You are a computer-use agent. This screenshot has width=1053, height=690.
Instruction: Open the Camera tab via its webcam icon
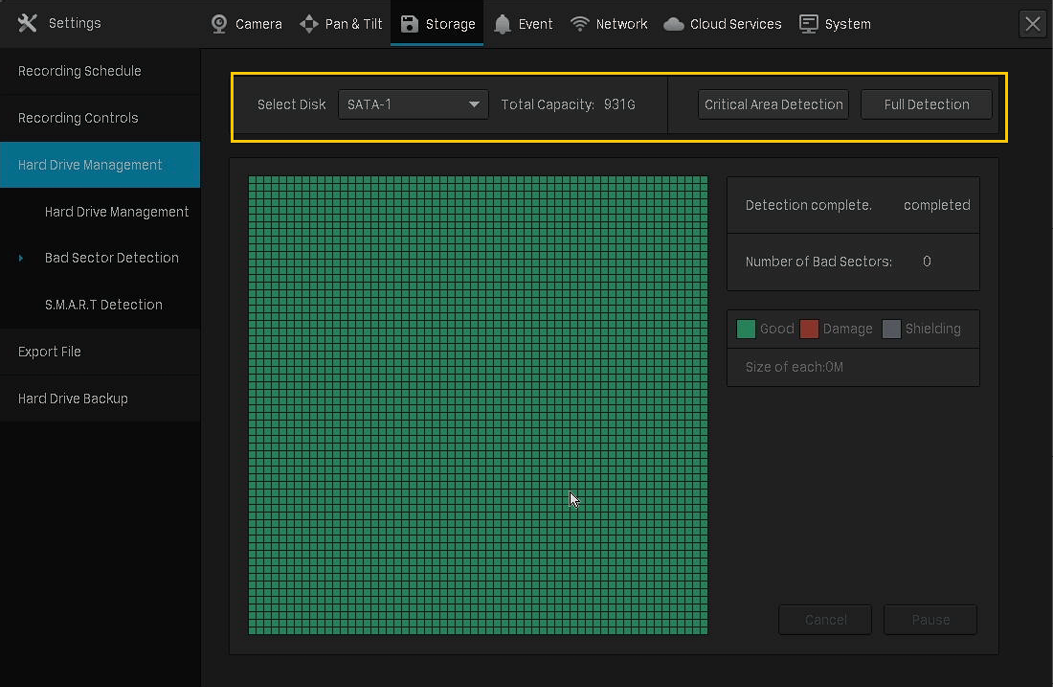219,24
